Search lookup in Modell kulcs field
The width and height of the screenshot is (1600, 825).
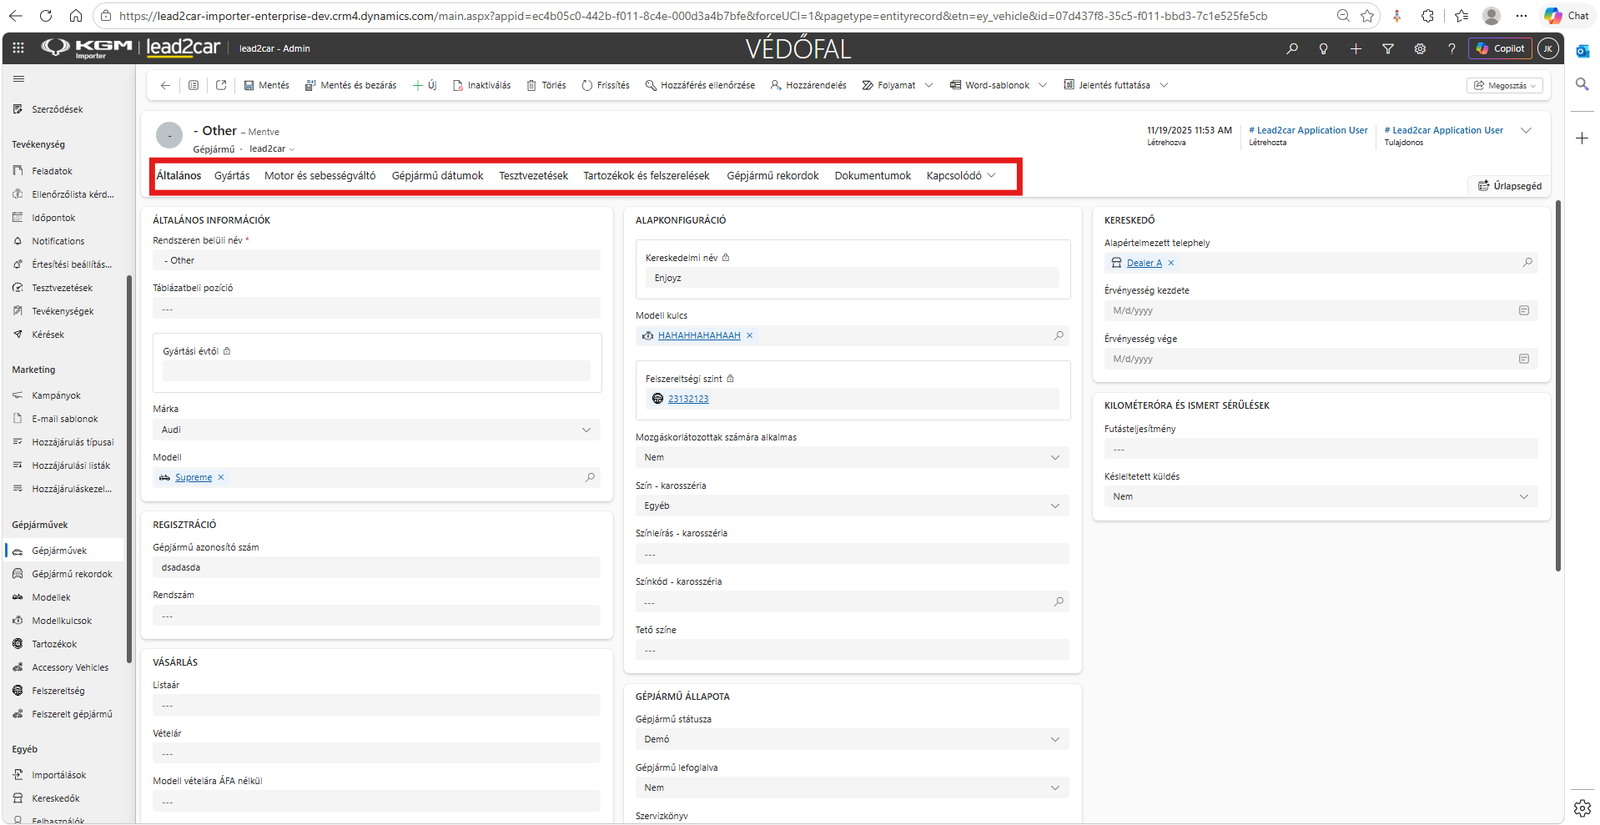[x=1059, y=336]
